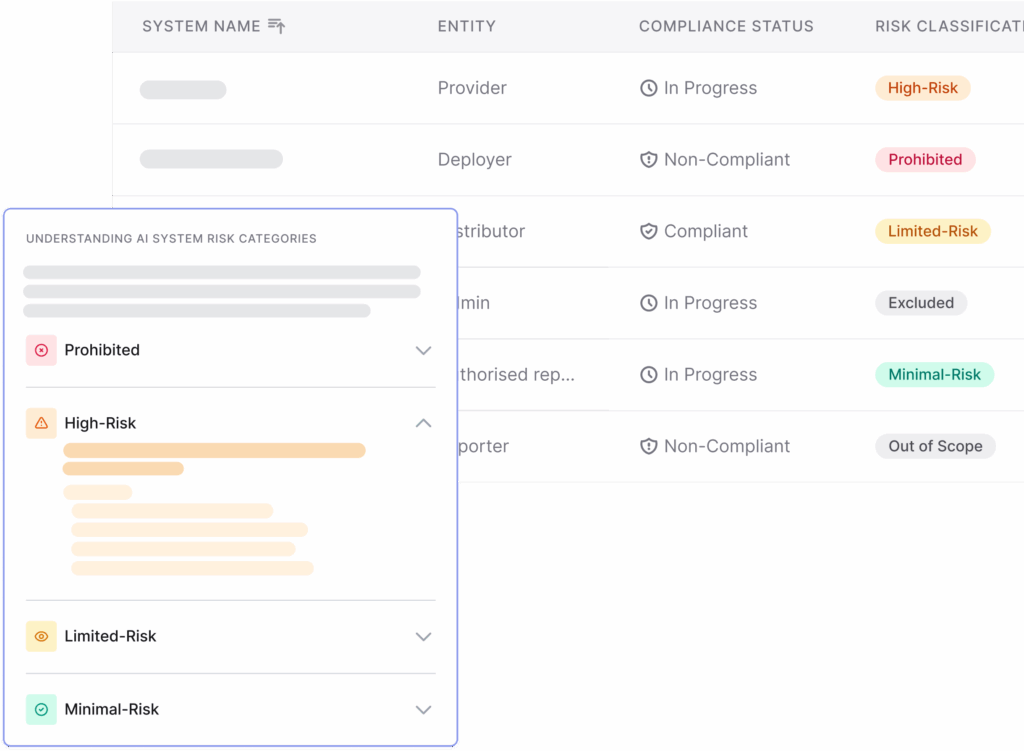
Task: Click the yellow Limited-Risk eye icon
Action: coord(41,636)
